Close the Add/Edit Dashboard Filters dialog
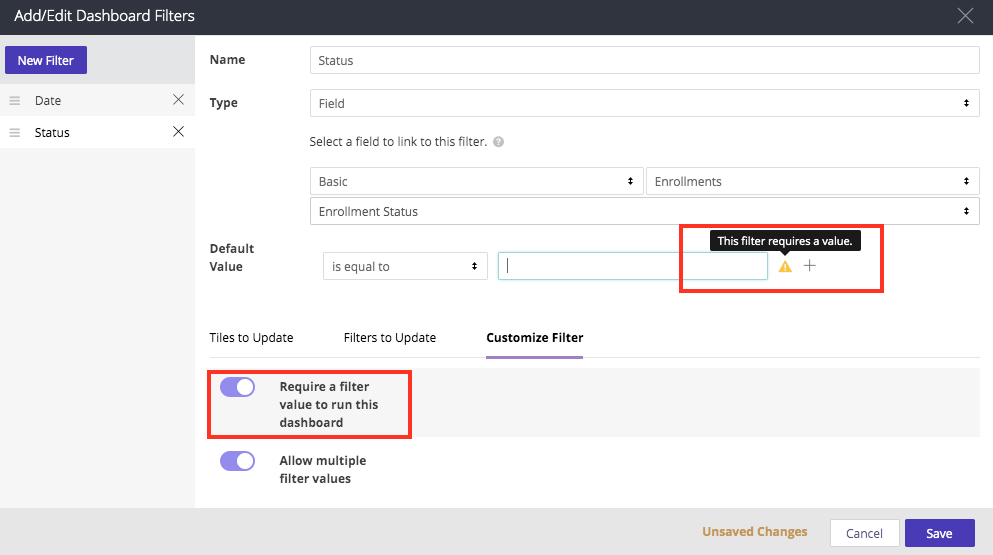993x555 pixels. click(x=965, y=15)
